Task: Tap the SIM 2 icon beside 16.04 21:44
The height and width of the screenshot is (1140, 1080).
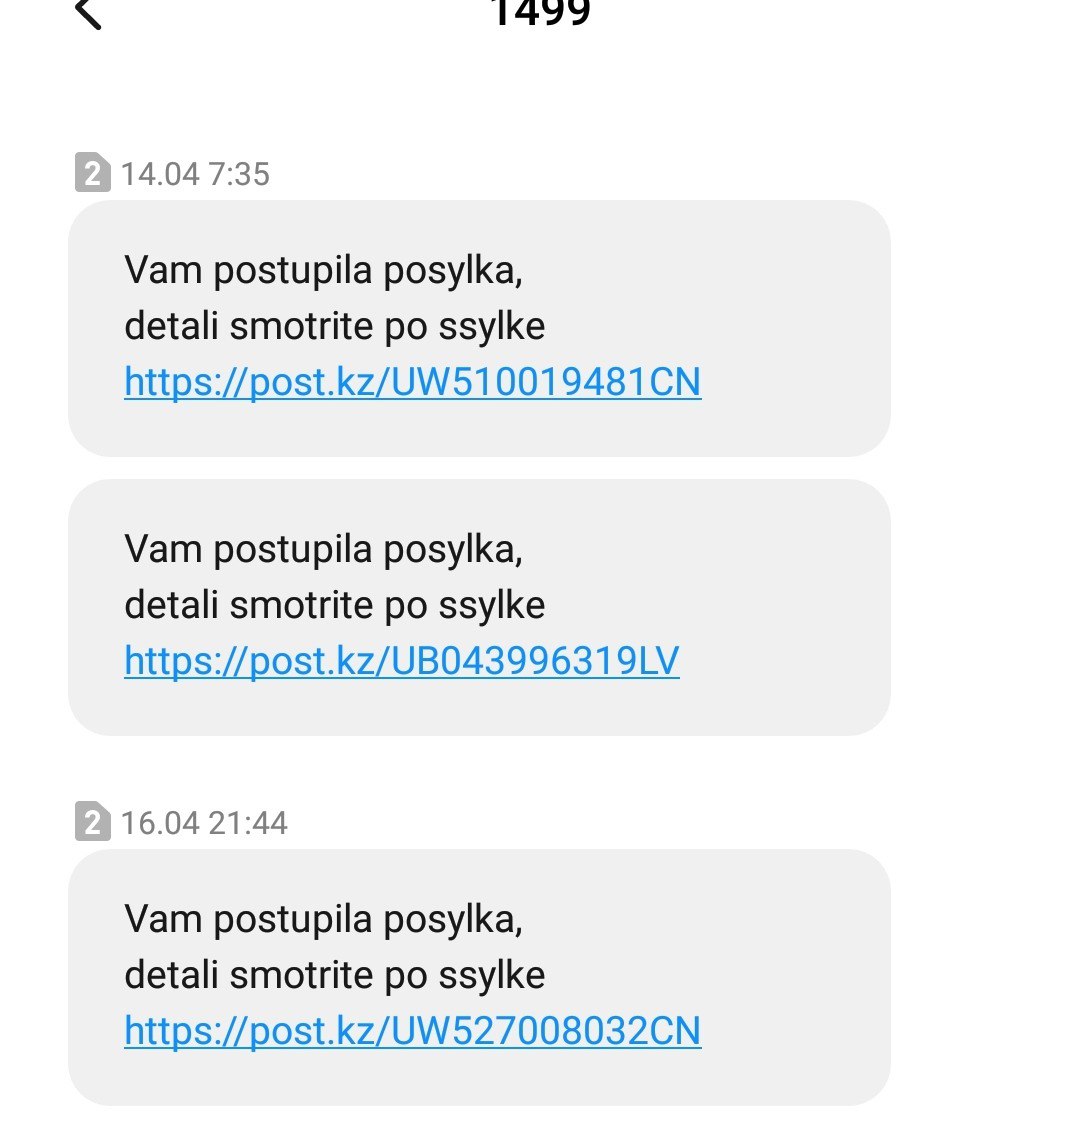Action: [x=92, y=822]
